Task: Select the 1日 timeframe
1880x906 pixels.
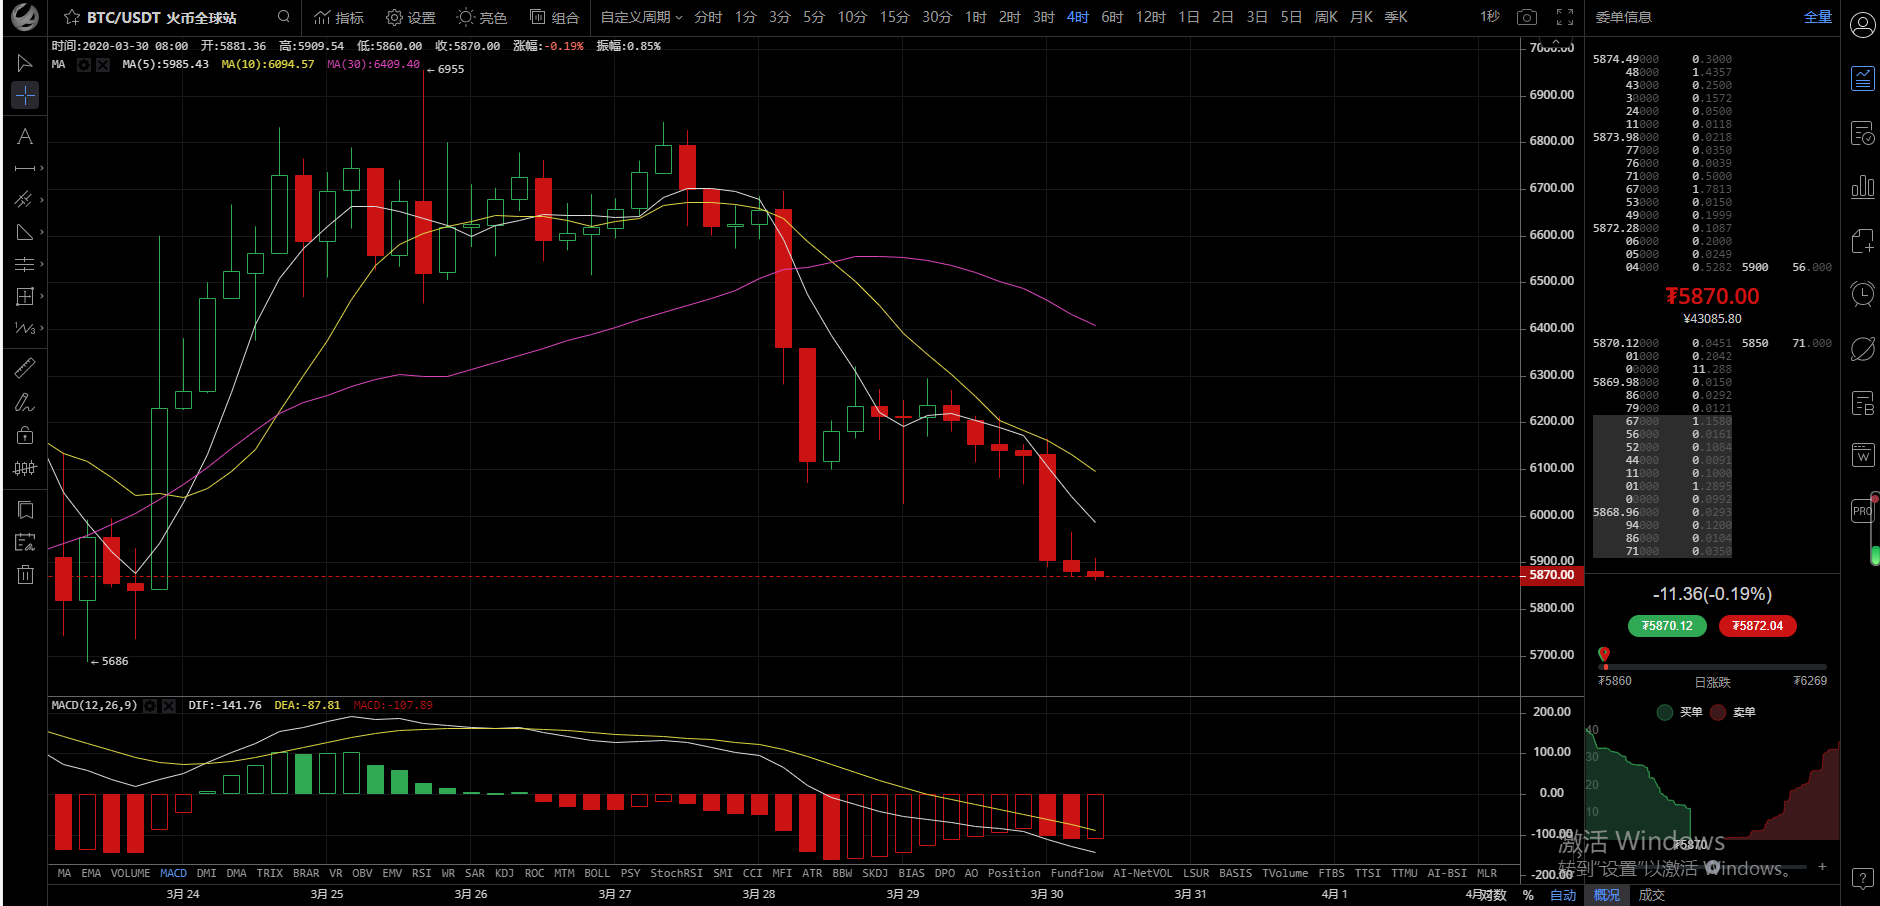Action: [x=1188, y=17]
